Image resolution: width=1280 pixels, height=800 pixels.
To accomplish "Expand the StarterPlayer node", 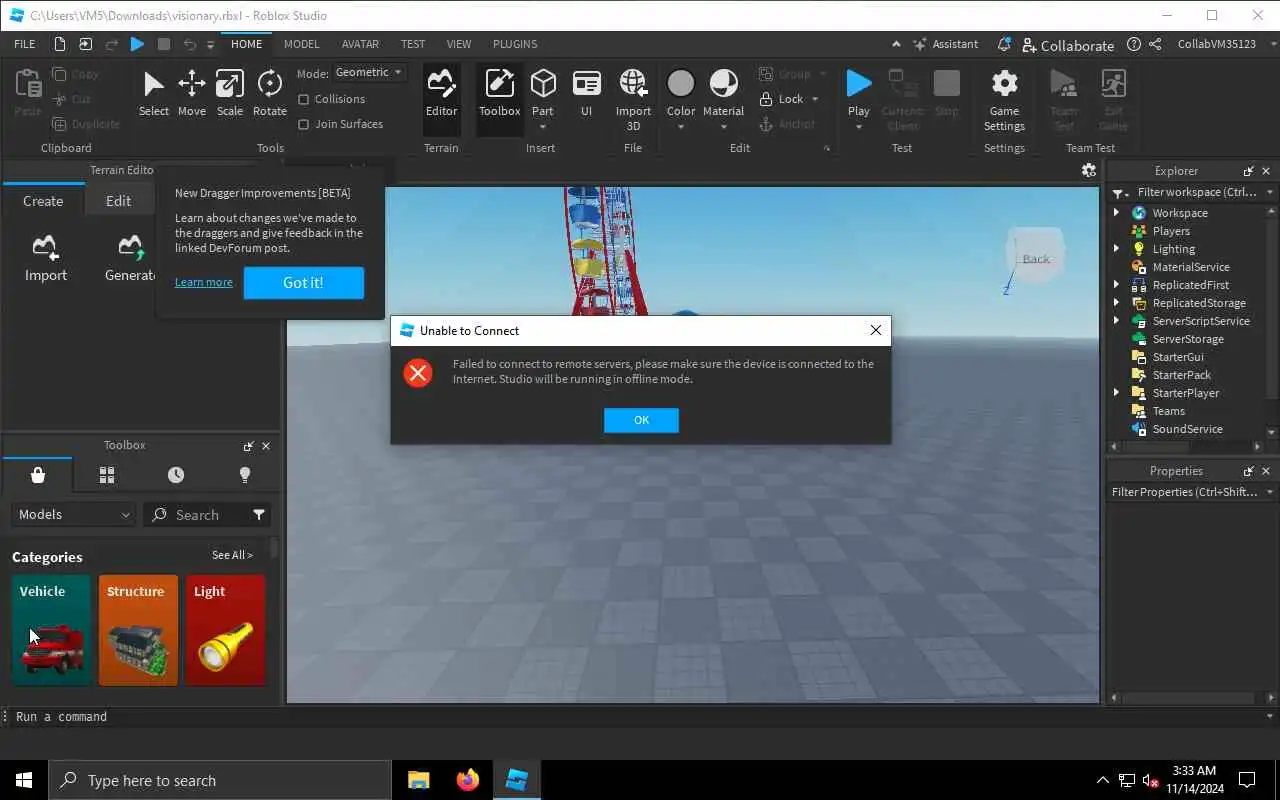I will coord(1117,393).
